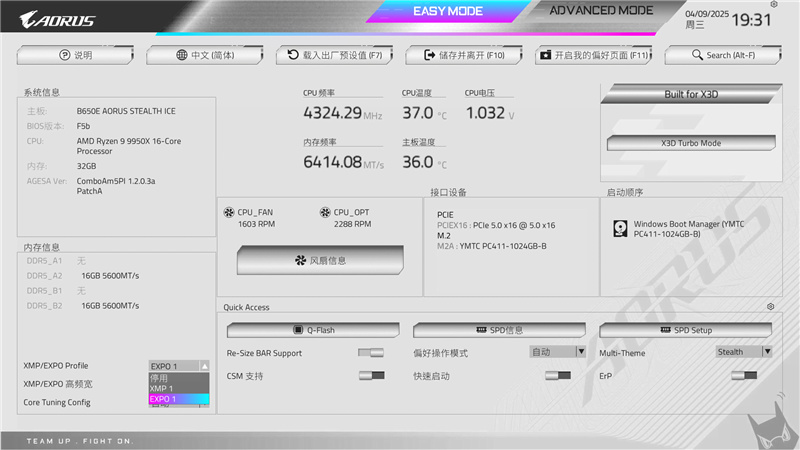Screen dimensions: 800x450
Task: Load factory defaults (F7) button
Action: point(334,55)
